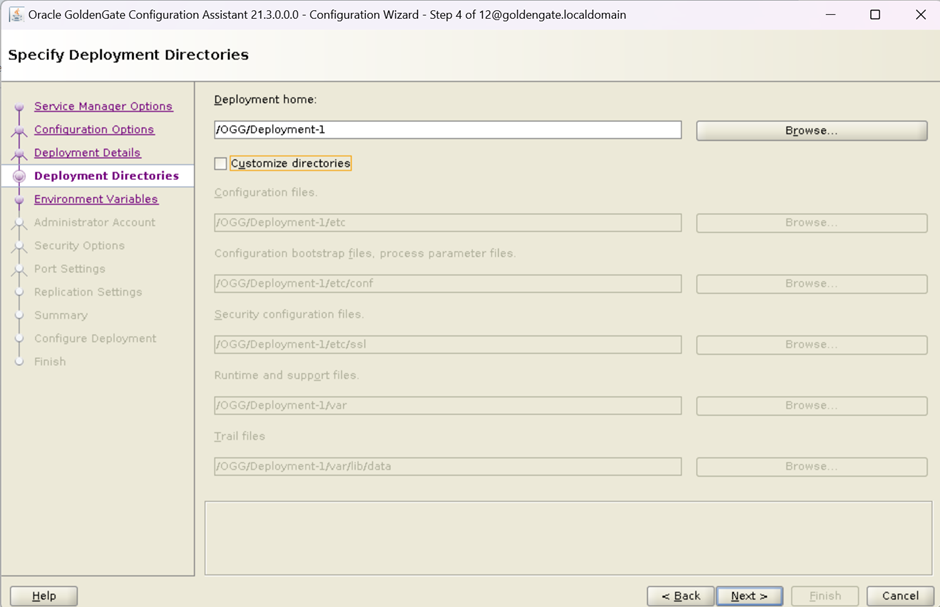This screenshot has width=940, height=607.
Task: Cancel the configuration wizard
Action: [900, 596]
